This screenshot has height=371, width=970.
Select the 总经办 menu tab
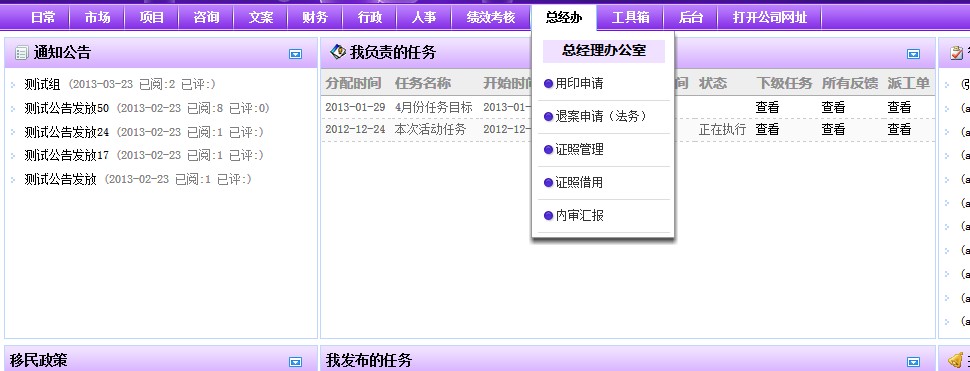click(x=564, y=18)
